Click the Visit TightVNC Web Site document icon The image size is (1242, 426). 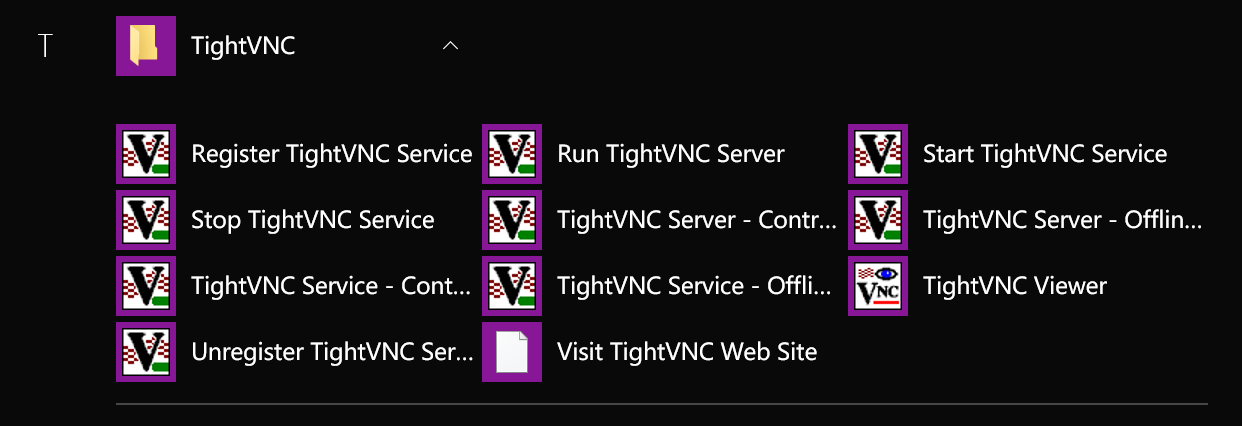512,352
